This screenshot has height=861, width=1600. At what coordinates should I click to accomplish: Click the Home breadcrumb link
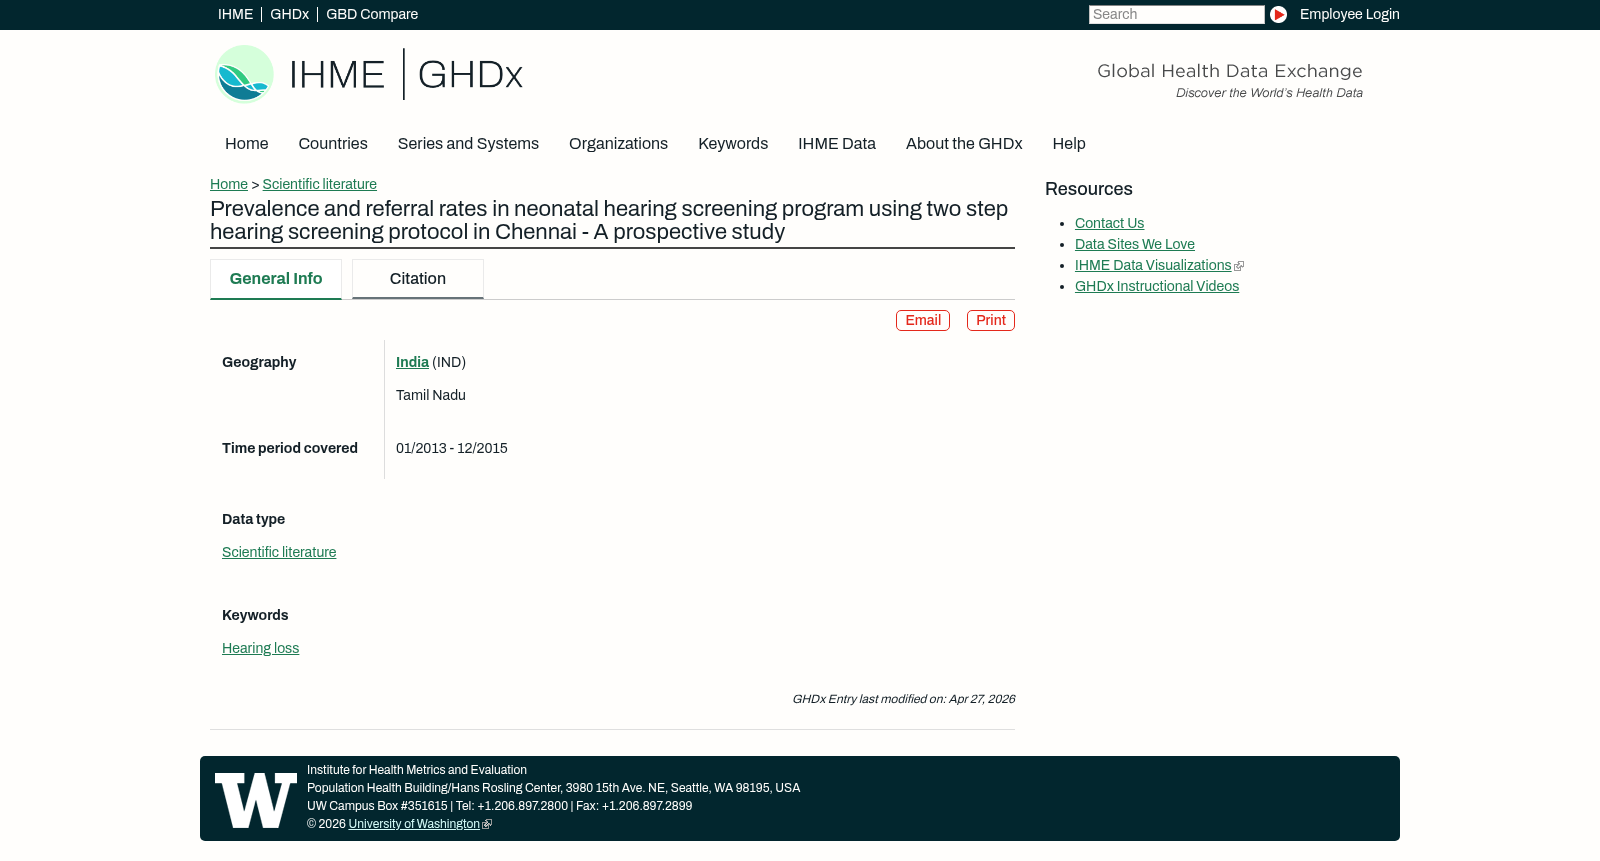coord(229,184)
